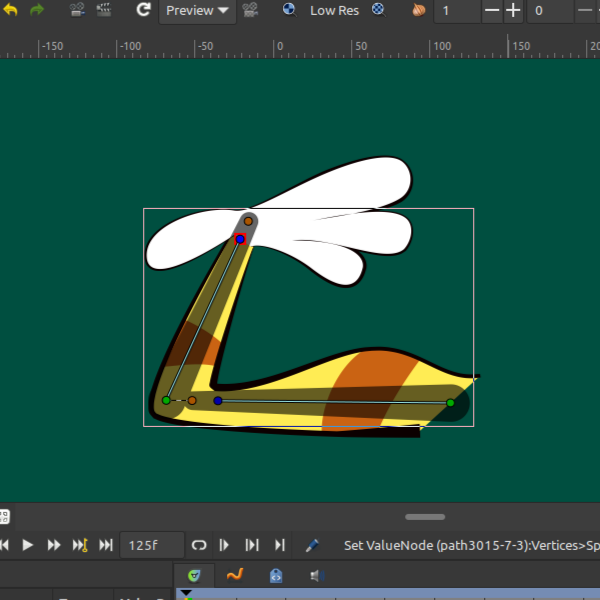The height and width of the screenshot is (600, 600).
Task: Switch to the Library tag panel tab
Action: tap(276, 575)
